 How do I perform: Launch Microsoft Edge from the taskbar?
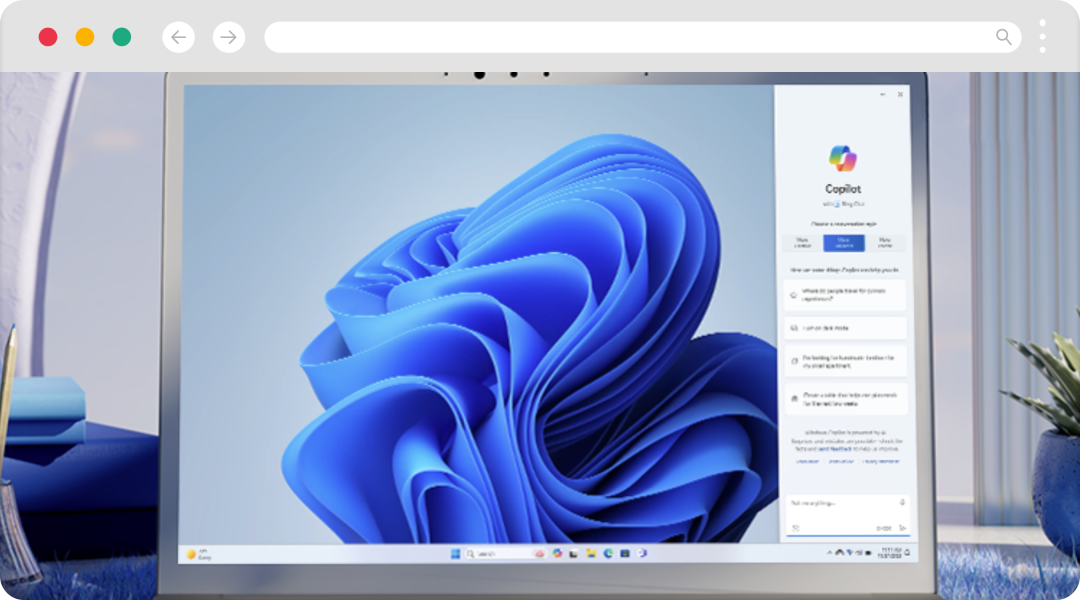click(x=608, y=553)
